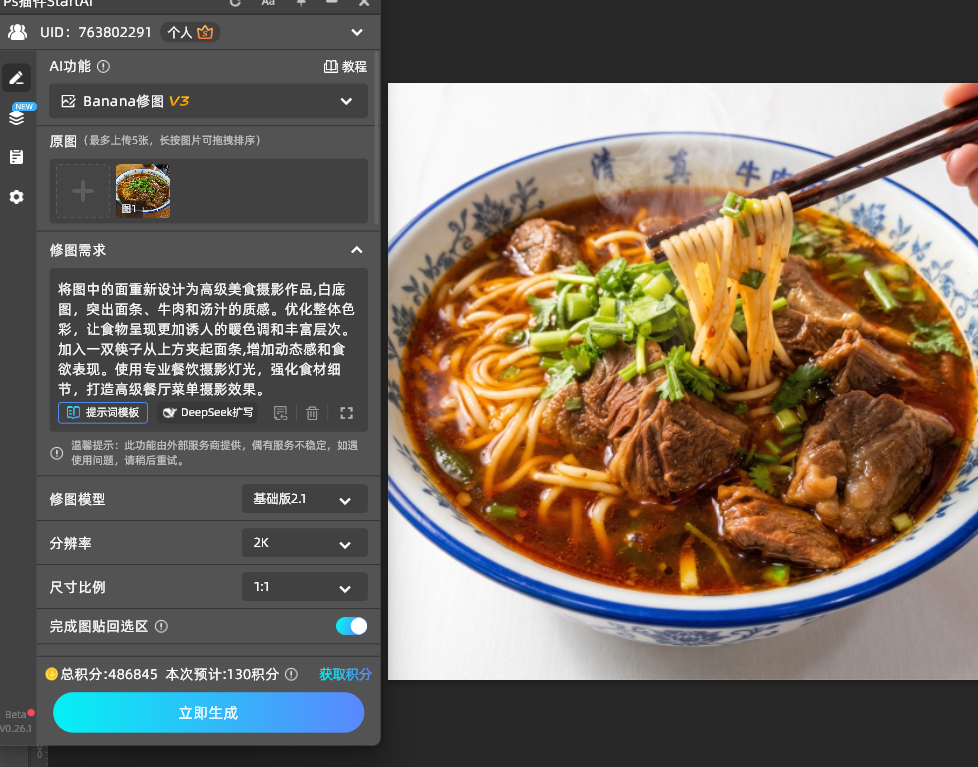Click the gold coin points icon
The height and width of the screenshot is (767, 978).
click(x=51, y=674)
